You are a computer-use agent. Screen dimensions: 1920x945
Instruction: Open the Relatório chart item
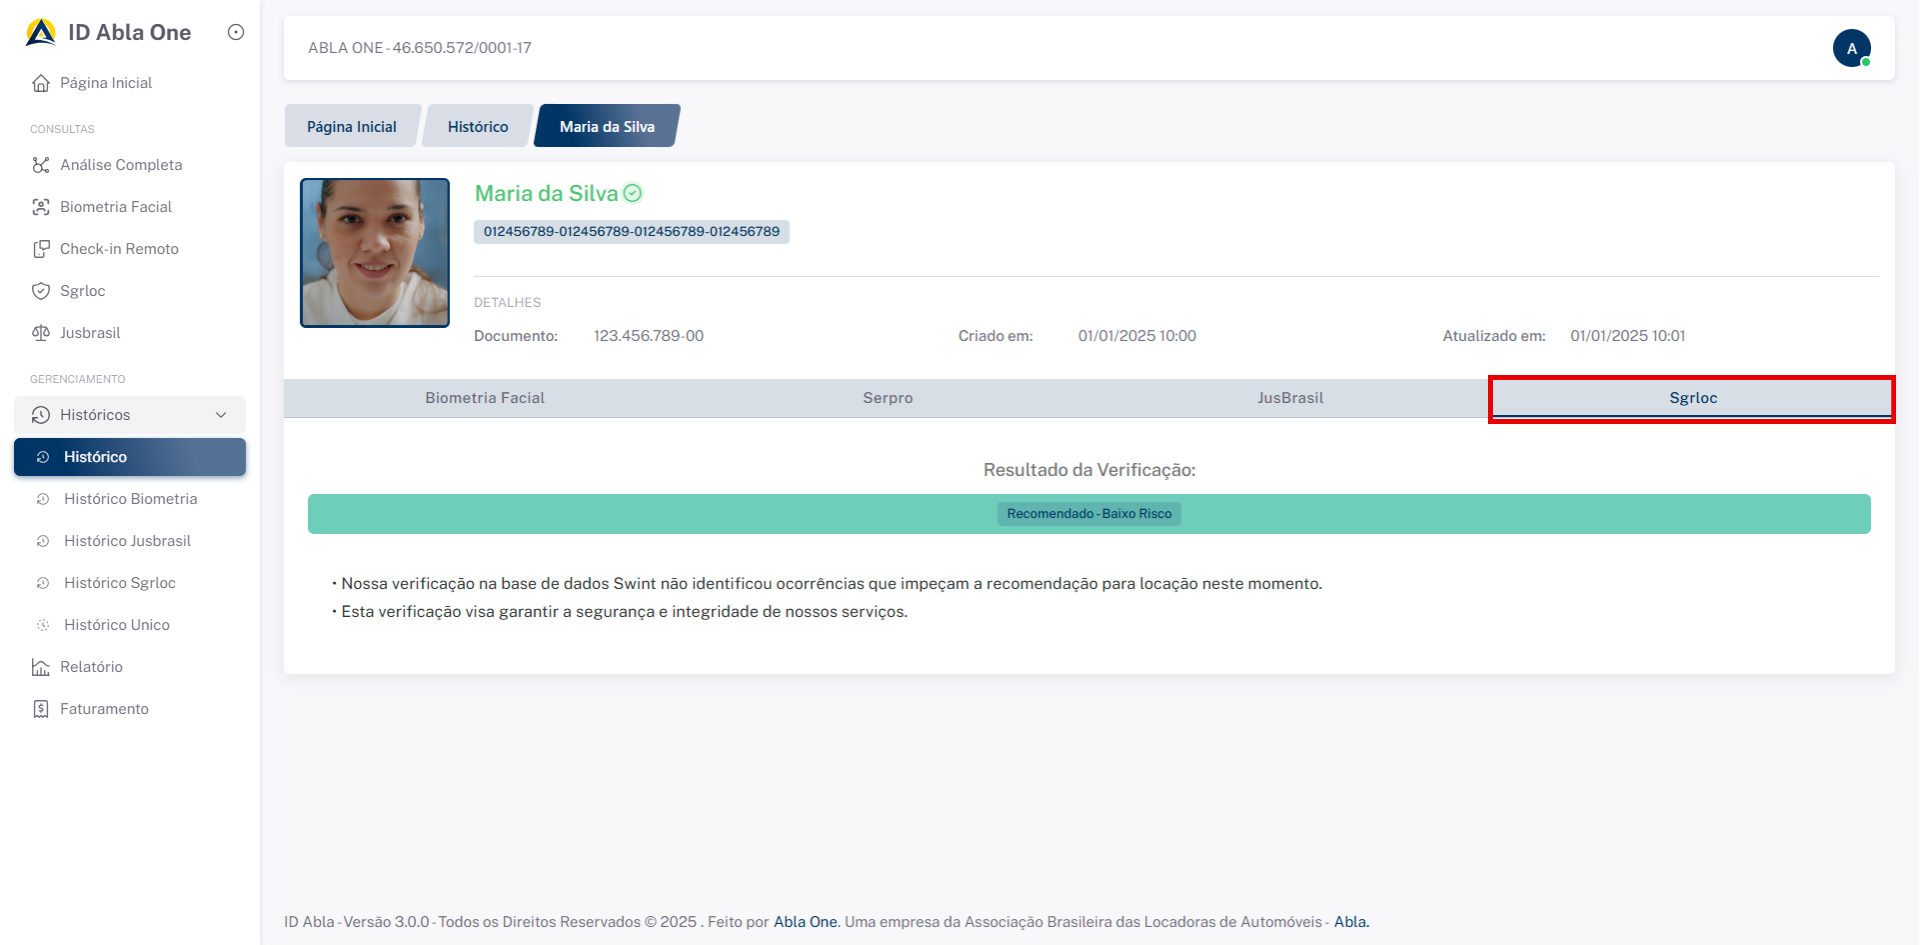coord(90,667)
